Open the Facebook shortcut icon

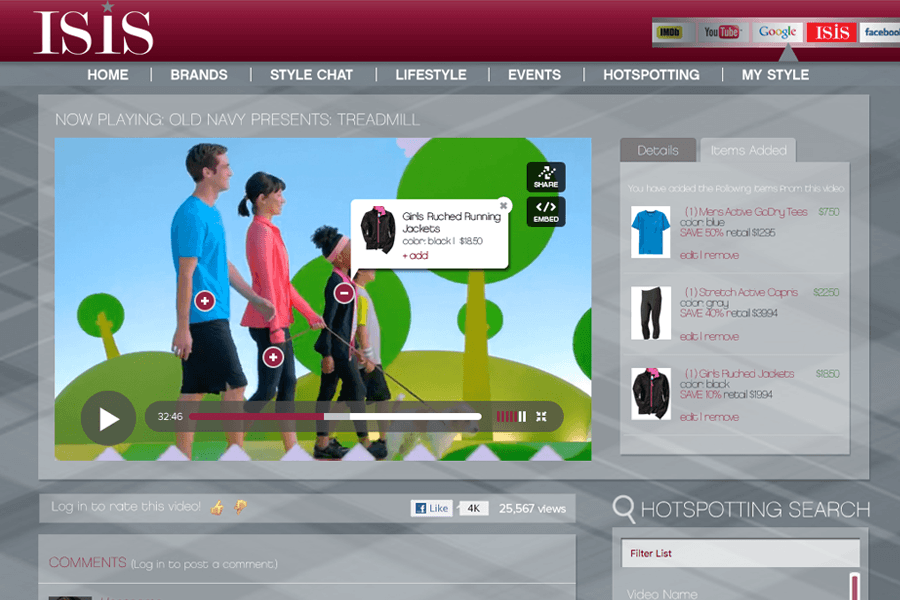(880, 32)
